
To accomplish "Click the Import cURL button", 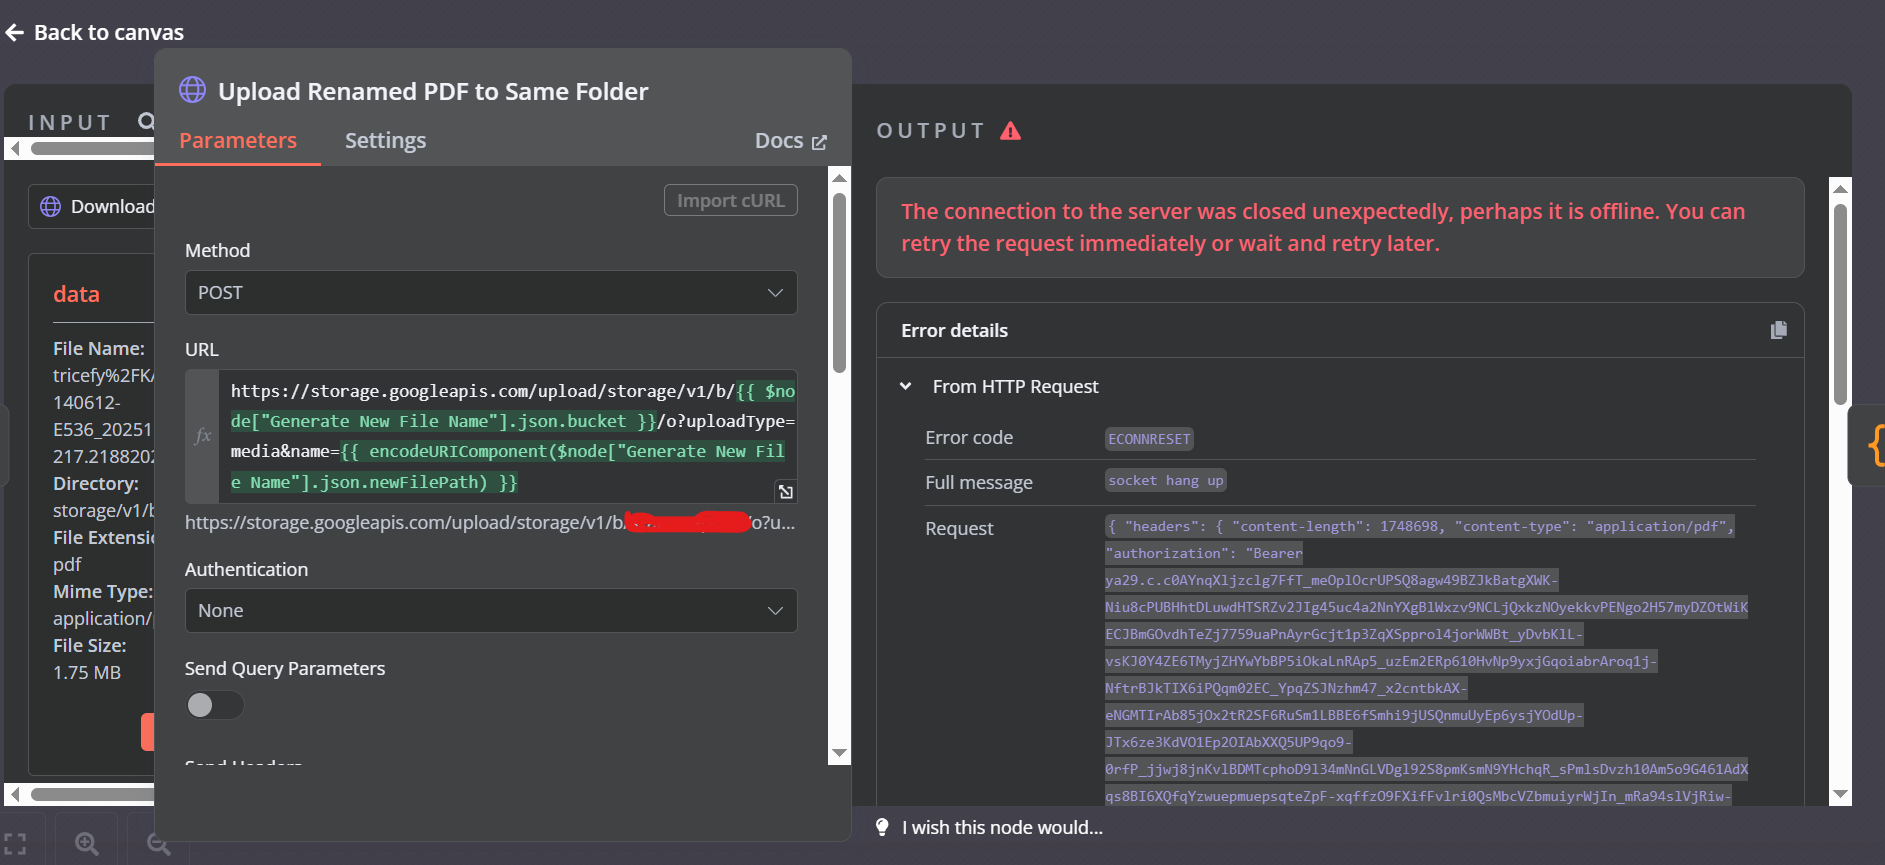I will point(730,200).
